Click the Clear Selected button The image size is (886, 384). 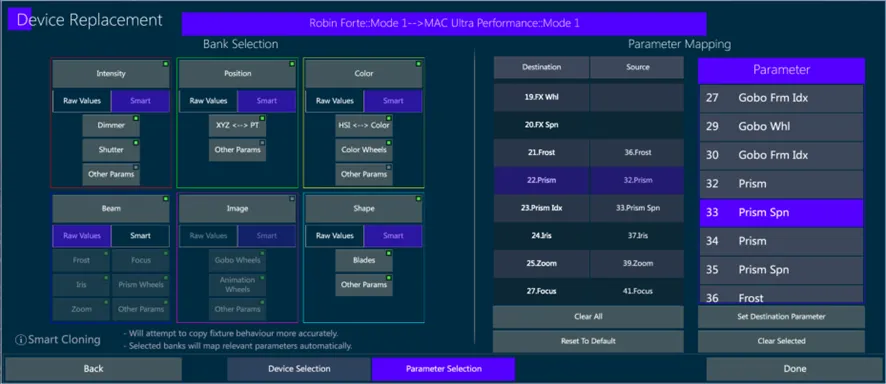tap(781, 341)
